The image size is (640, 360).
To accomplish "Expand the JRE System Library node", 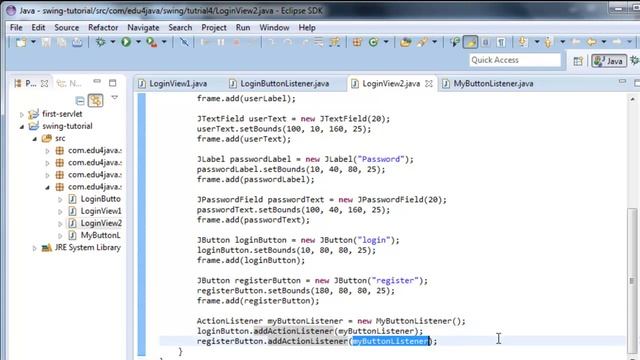I will [x=35, y=248].
